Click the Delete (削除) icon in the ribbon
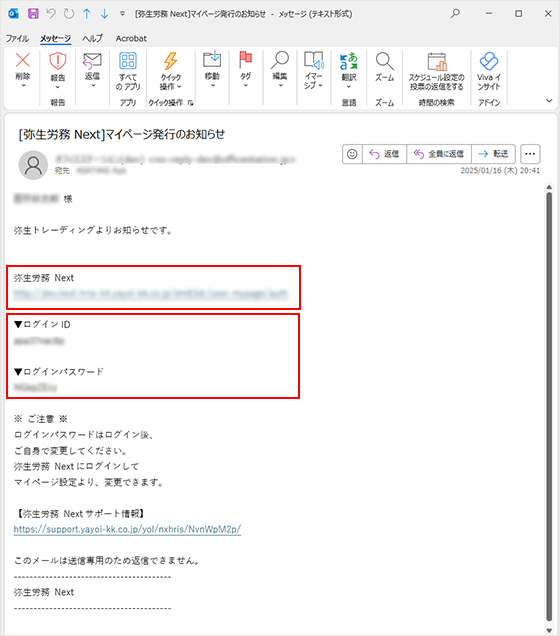The image size is (560, 636). tap(23, 60)
